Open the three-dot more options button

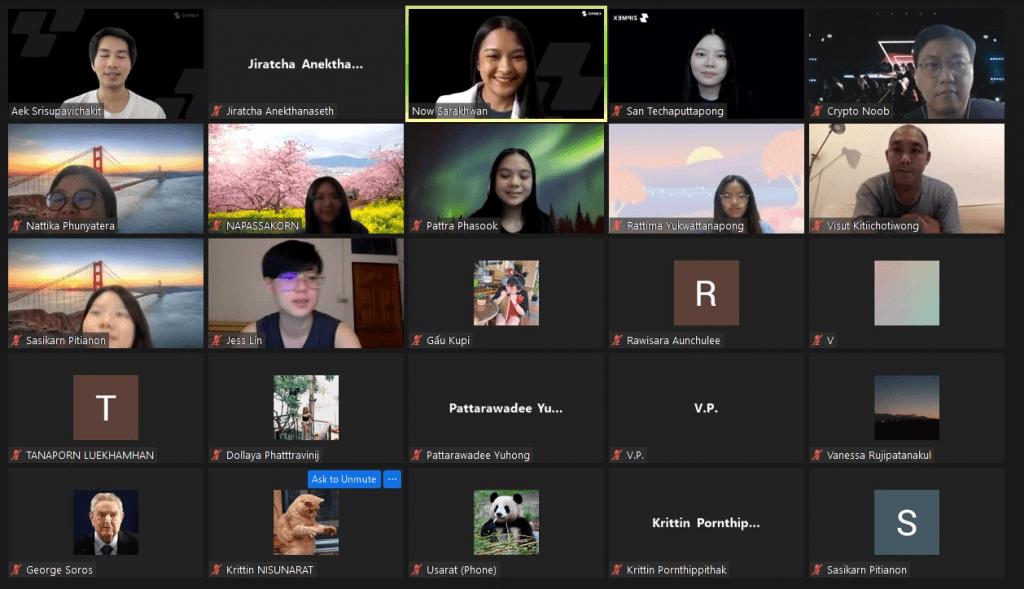click(392, 479)
